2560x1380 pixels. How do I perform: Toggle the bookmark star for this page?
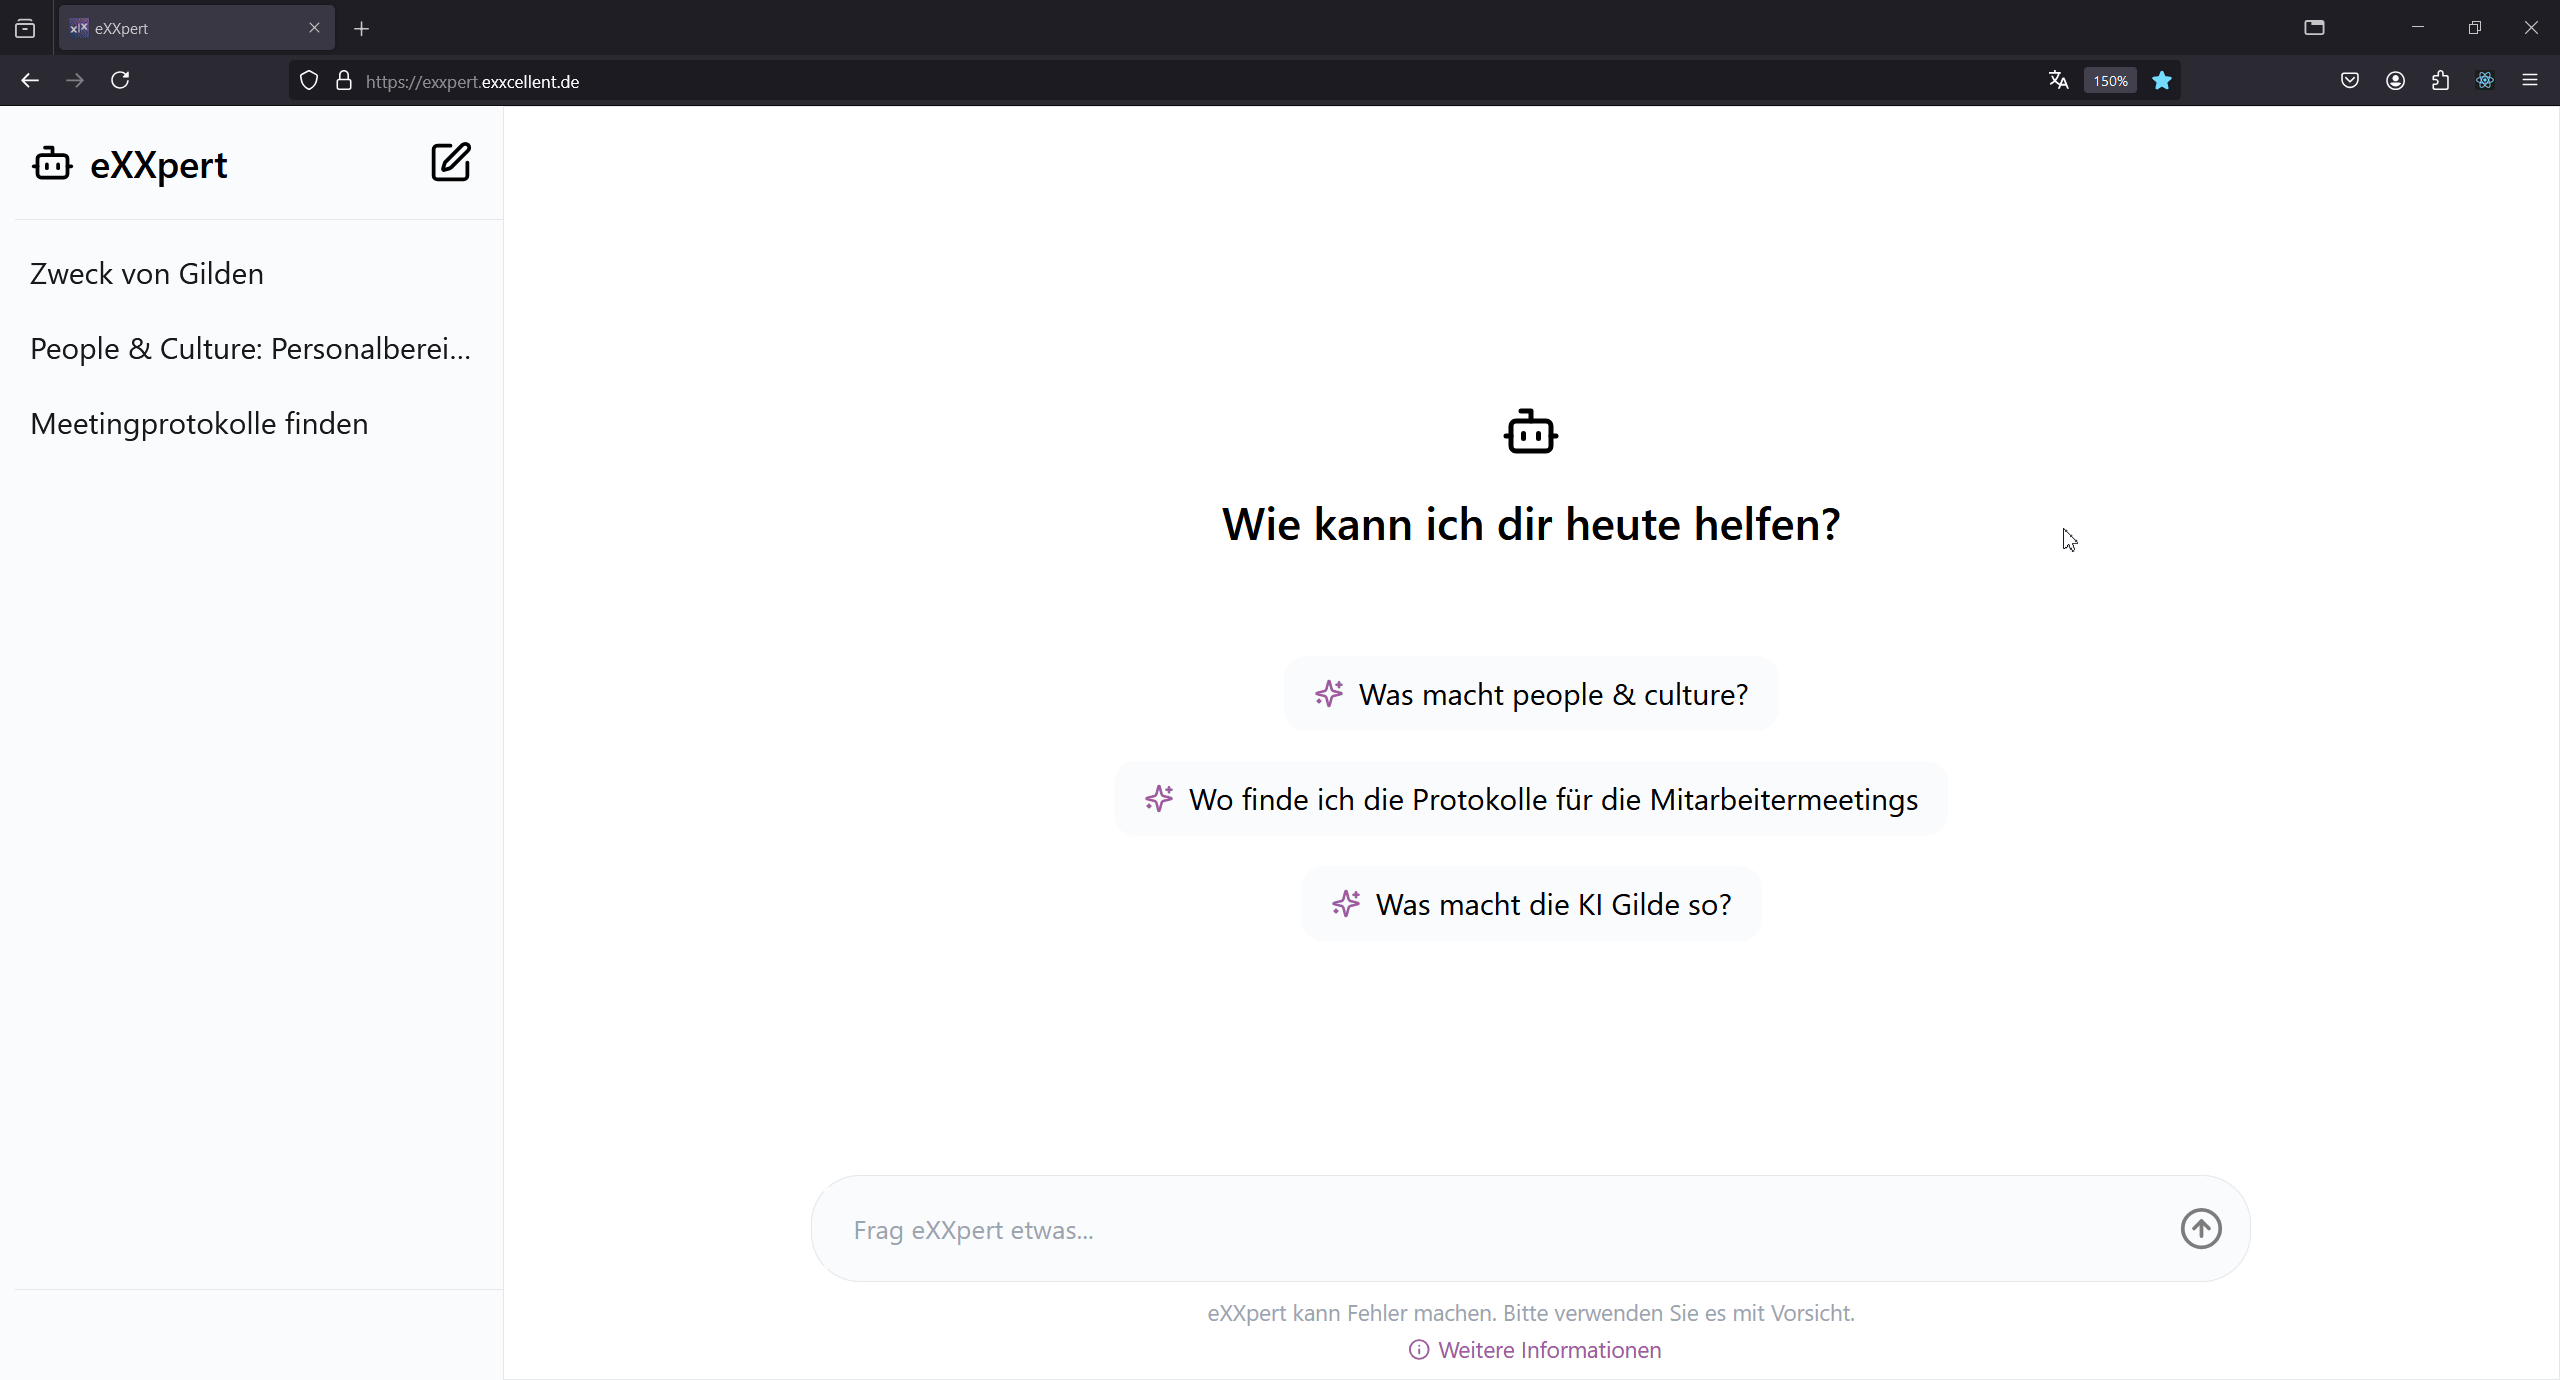coord(2162,80)
